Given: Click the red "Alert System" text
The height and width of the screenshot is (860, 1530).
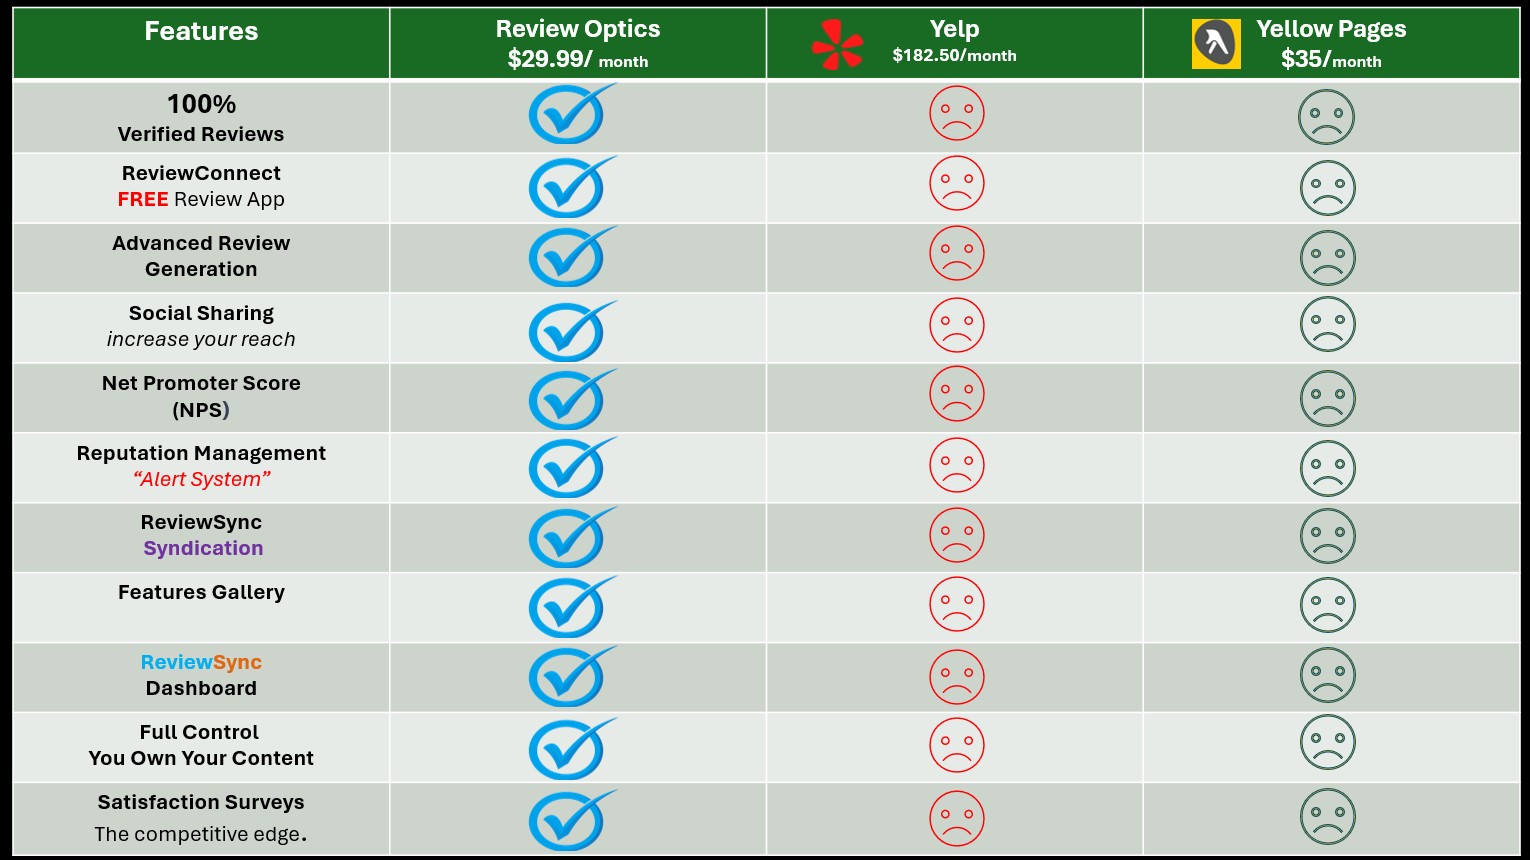Looking at the screenshot, I should click(201, 479).
